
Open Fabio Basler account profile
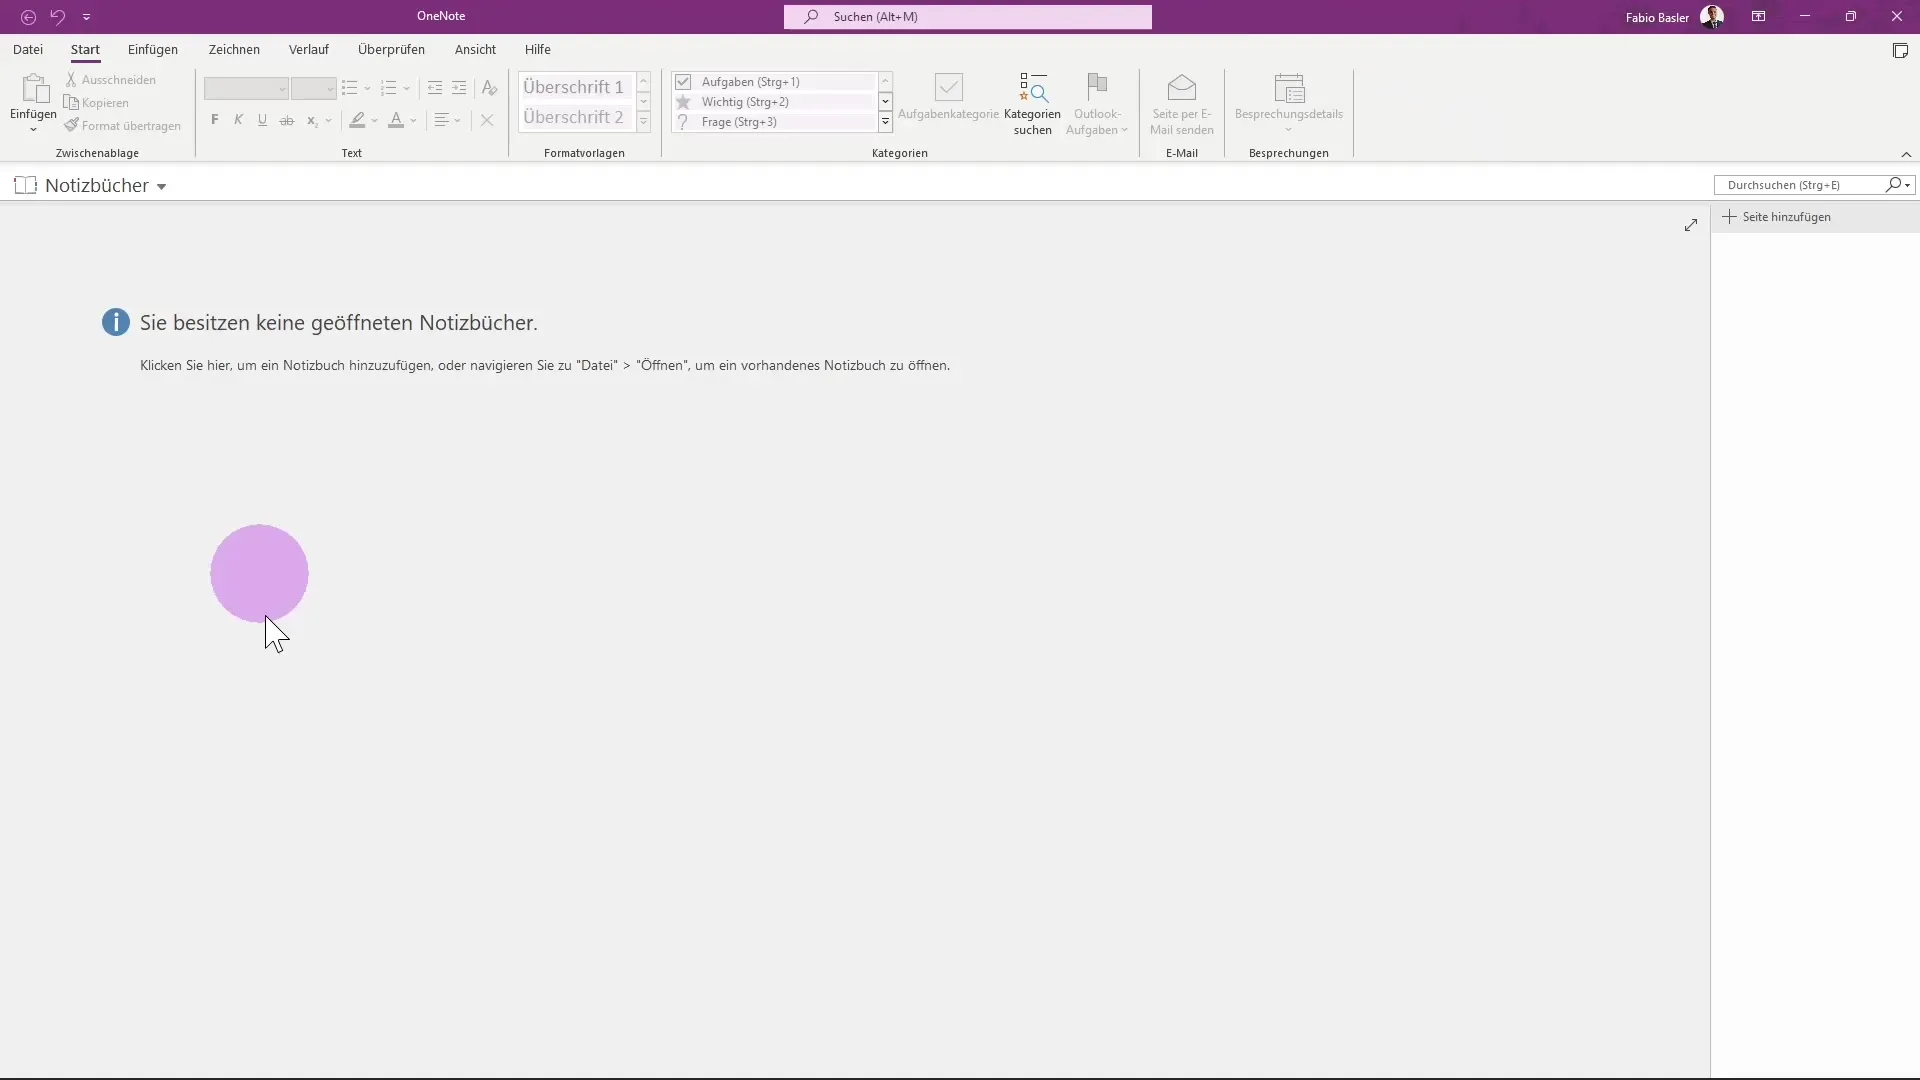[1674, 17]
